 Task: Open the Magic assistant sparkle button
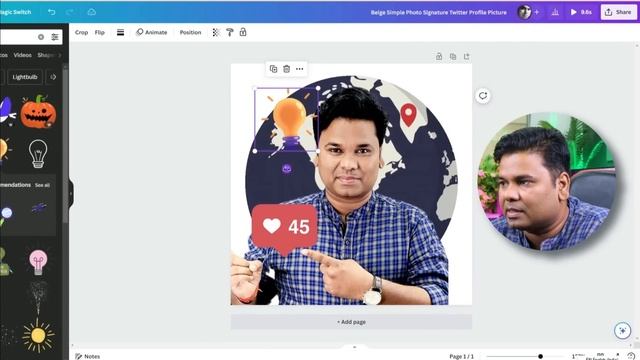[x=622, y=330]
